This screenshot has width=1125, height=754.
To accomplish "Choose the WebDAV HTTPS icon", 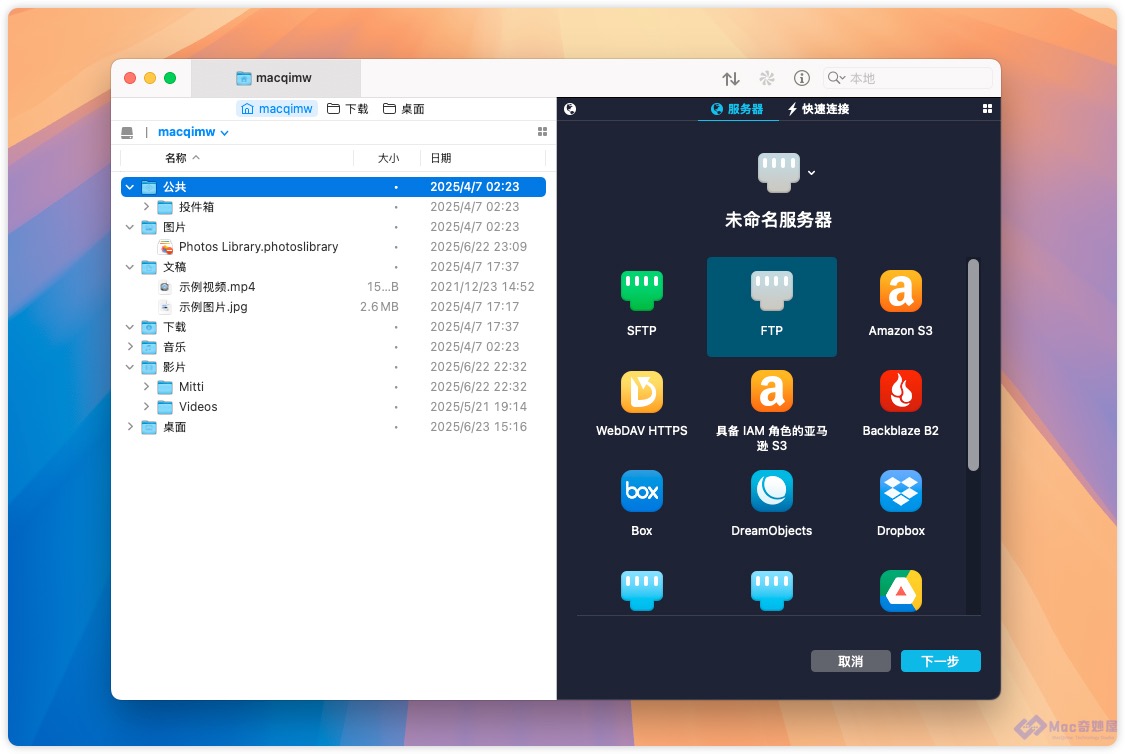I will click(x=641, y=391).
